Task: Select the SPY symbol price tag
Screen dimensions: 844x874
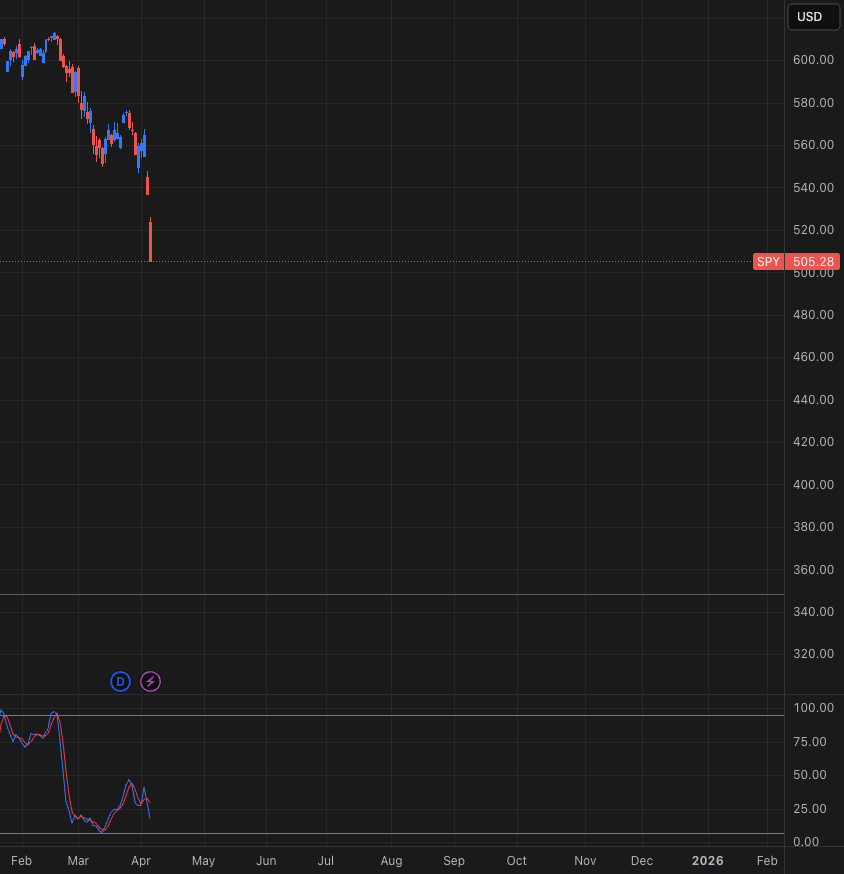Action: coord(768,261)
